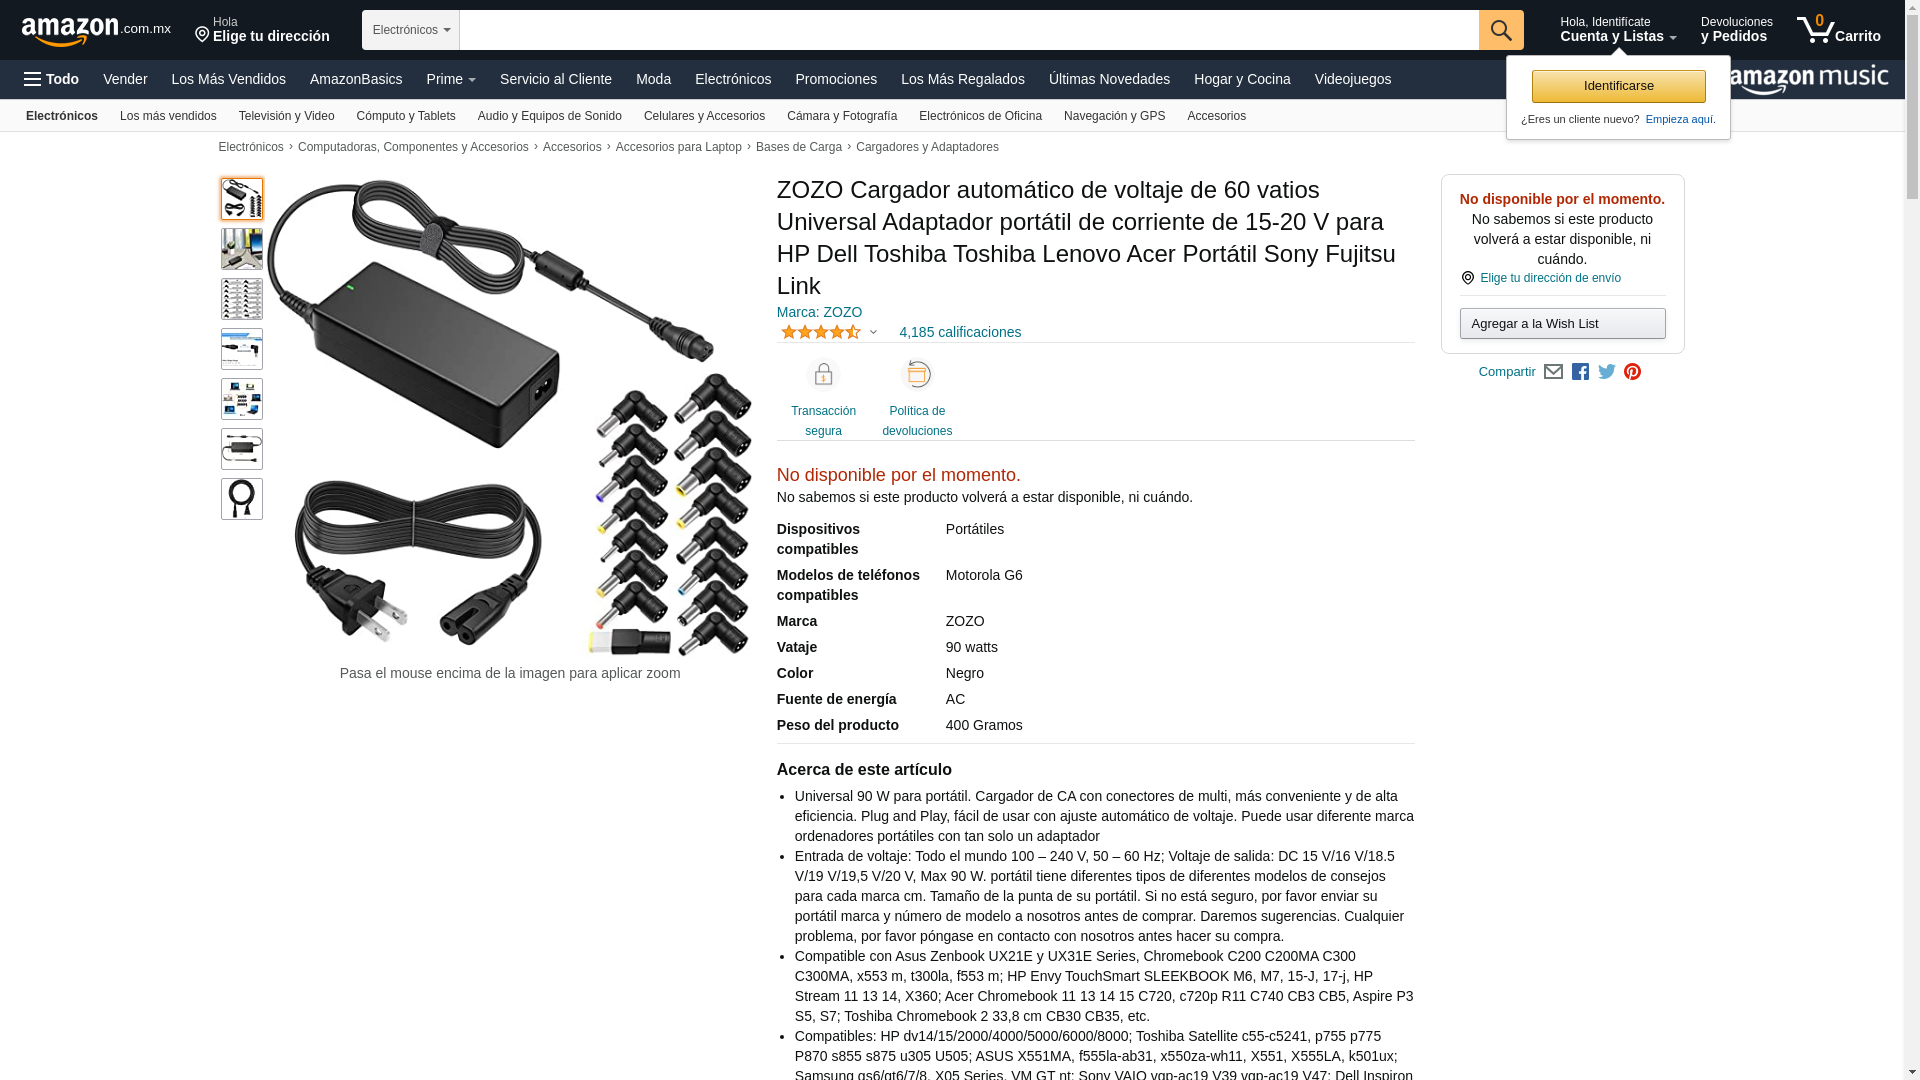Screen dimensions: 1920x1080
Task: Share the product on Twitter
Action: pyautogui.click(x=1607, y=372)
